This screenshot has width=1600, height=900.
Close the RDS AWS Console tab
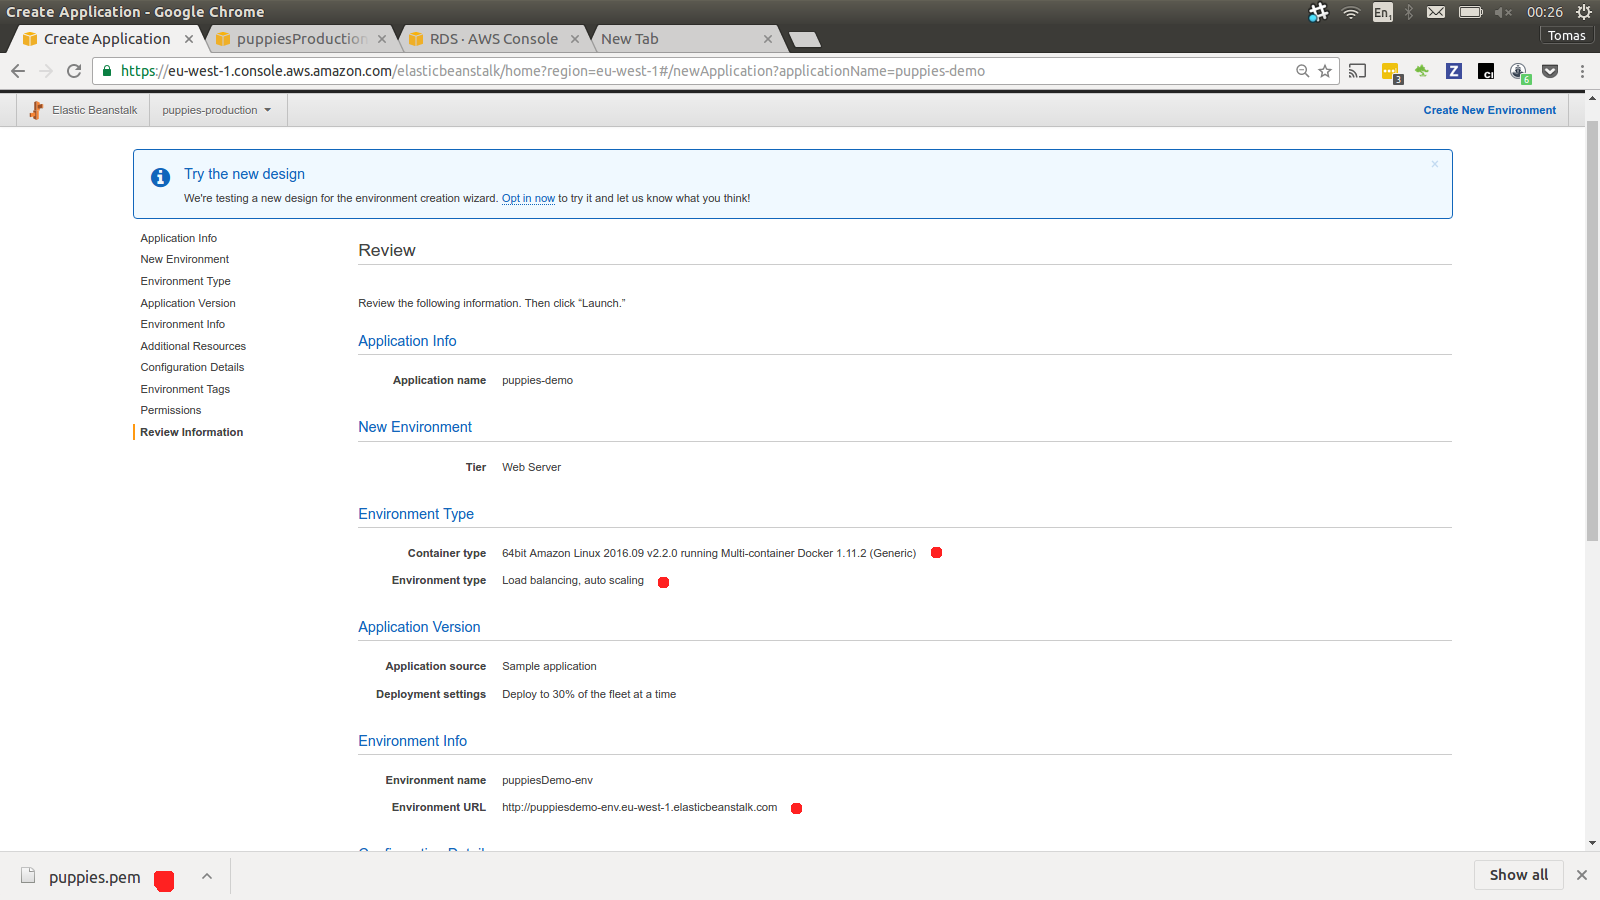click(574, 39)
